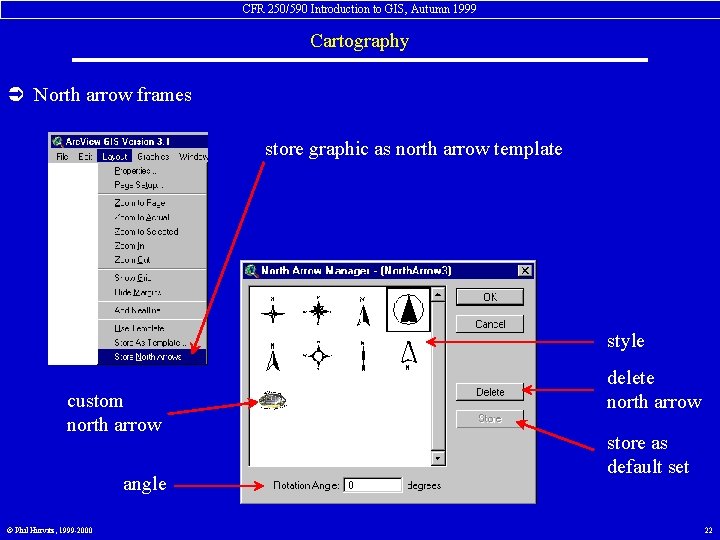Screen dimensions: 720x540
Task: Open the Edit menu in ArcView
Action: pos(85,157)
